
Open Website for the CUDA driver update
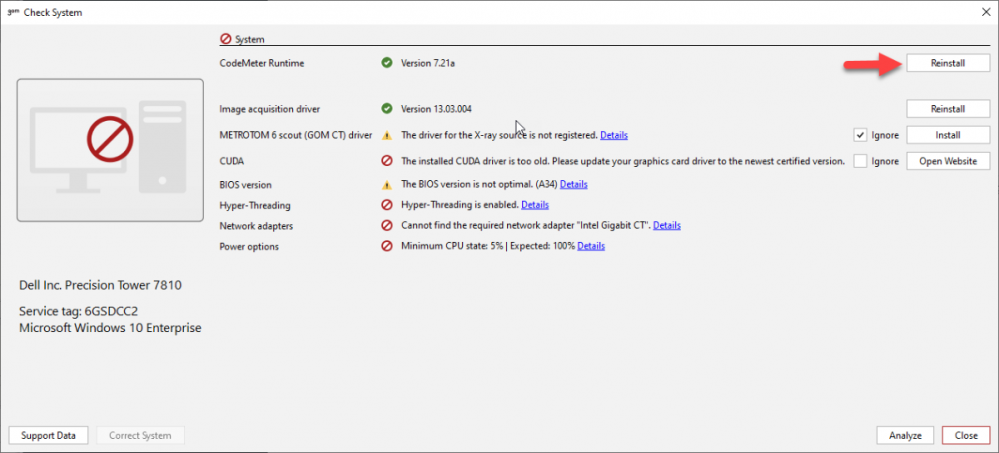pos(947,161)
